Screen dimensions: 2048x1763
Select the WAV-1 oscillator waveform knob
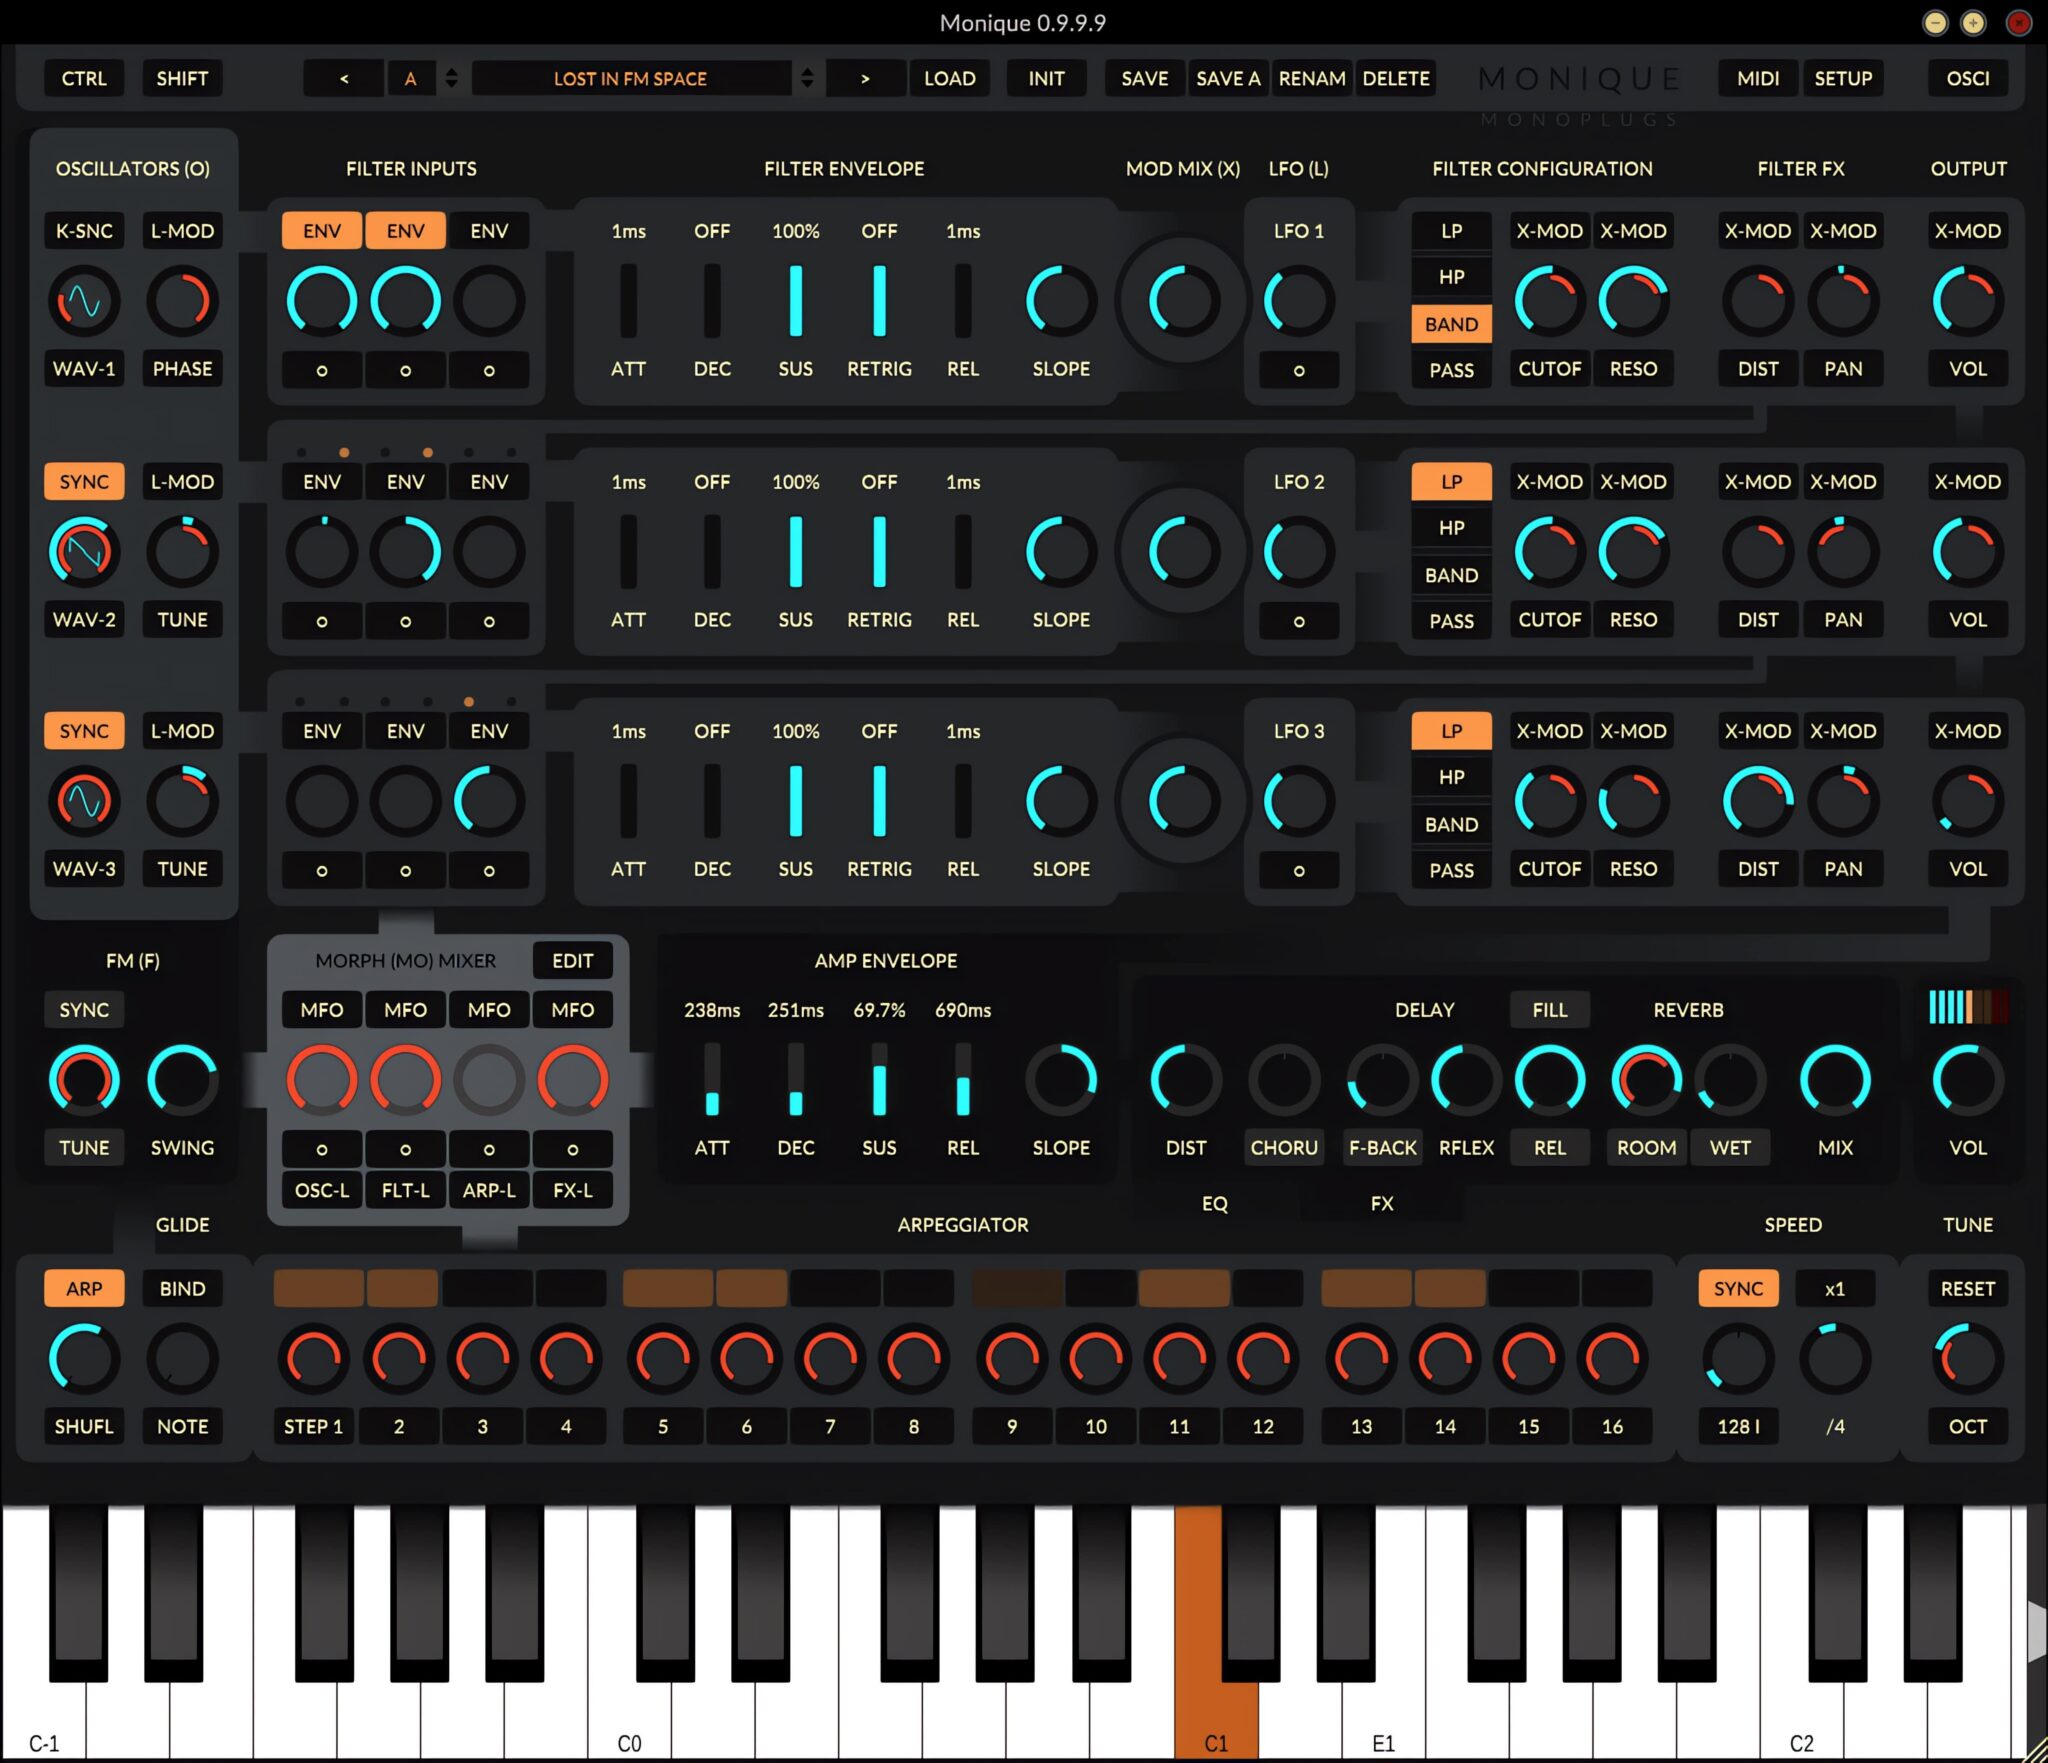click(x=84, y=299)
